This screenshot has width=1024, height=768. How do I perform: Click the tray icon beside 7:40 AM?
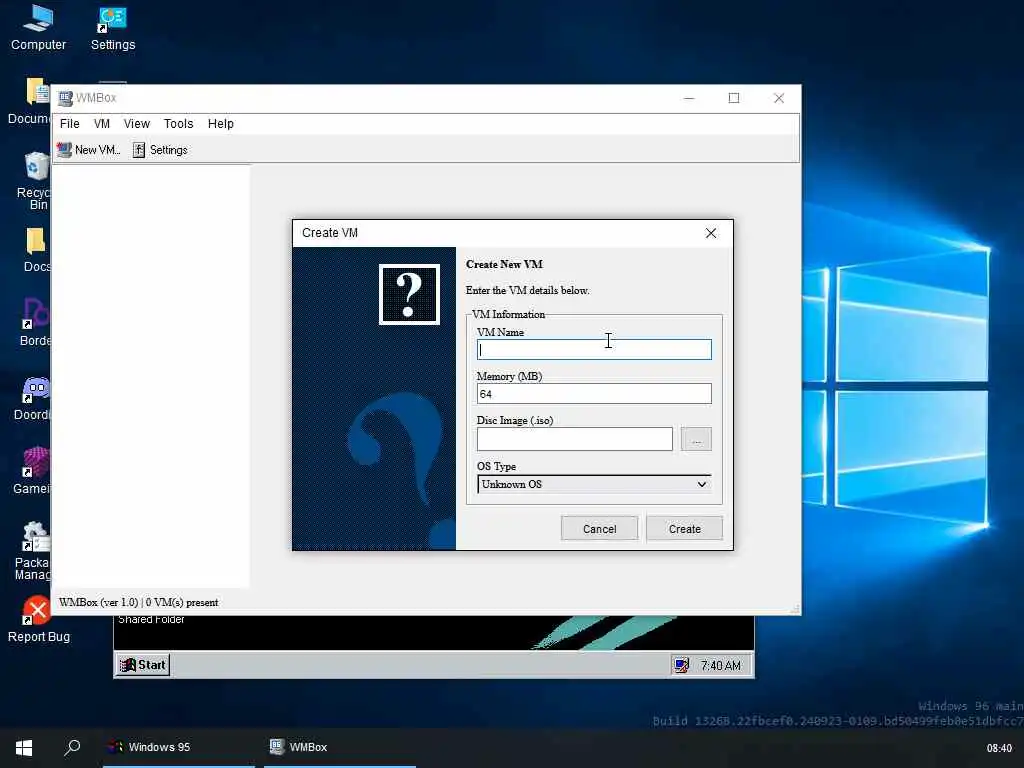(x=682, y=665)
